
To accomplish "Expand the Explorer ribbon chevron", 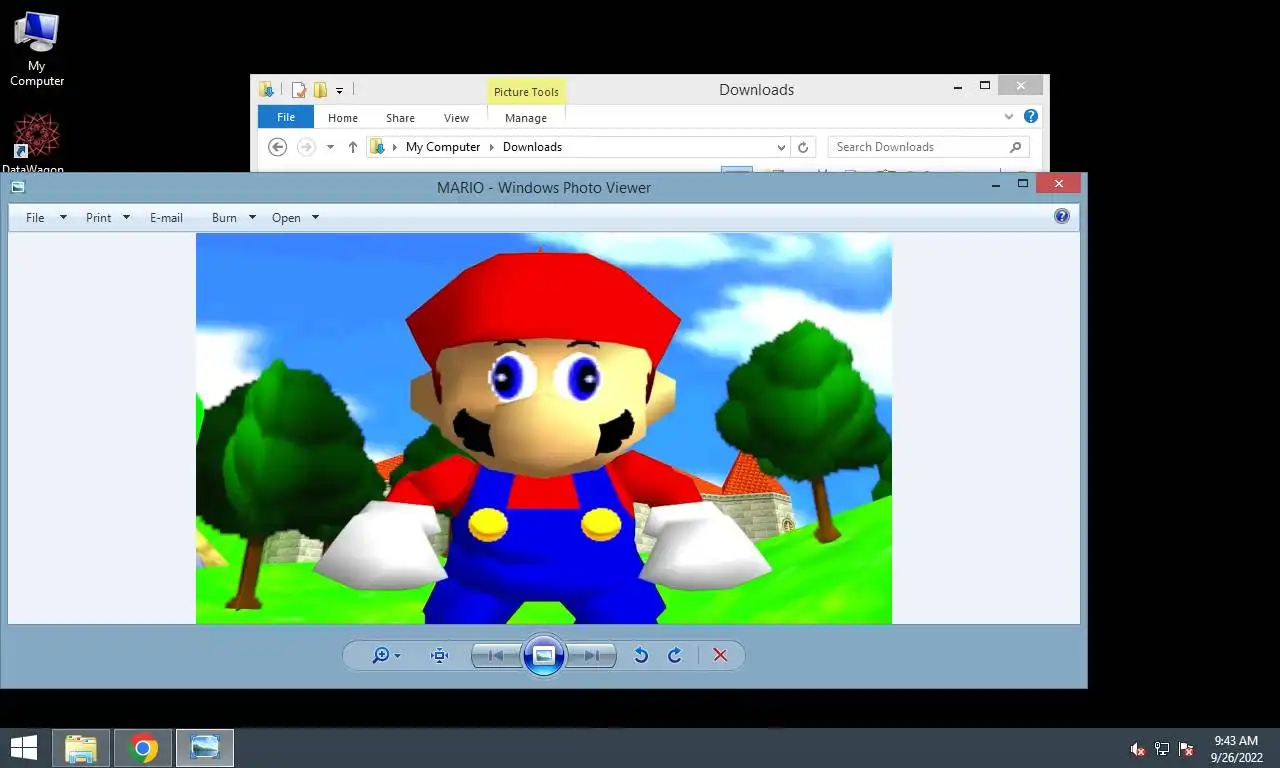I will pos(1008,117).
